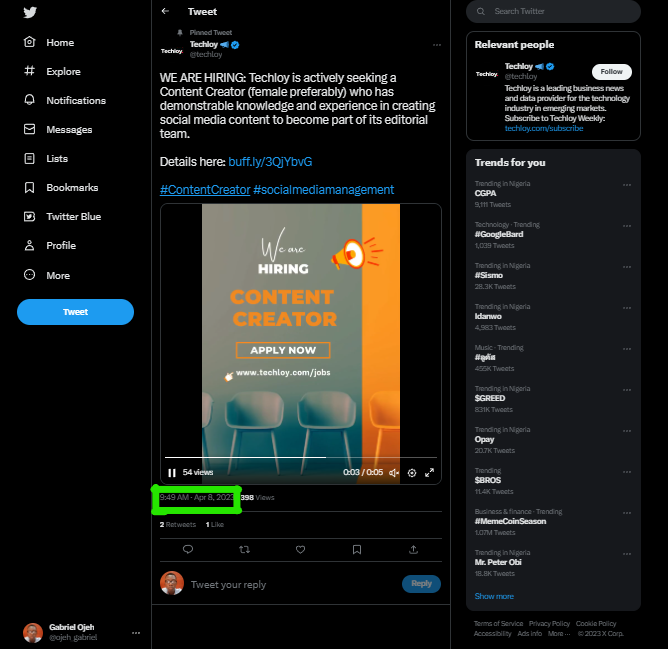Viewport: 668px width, 649px height.
Task: Focus the Search Twitter field
Action: [553, 12]
